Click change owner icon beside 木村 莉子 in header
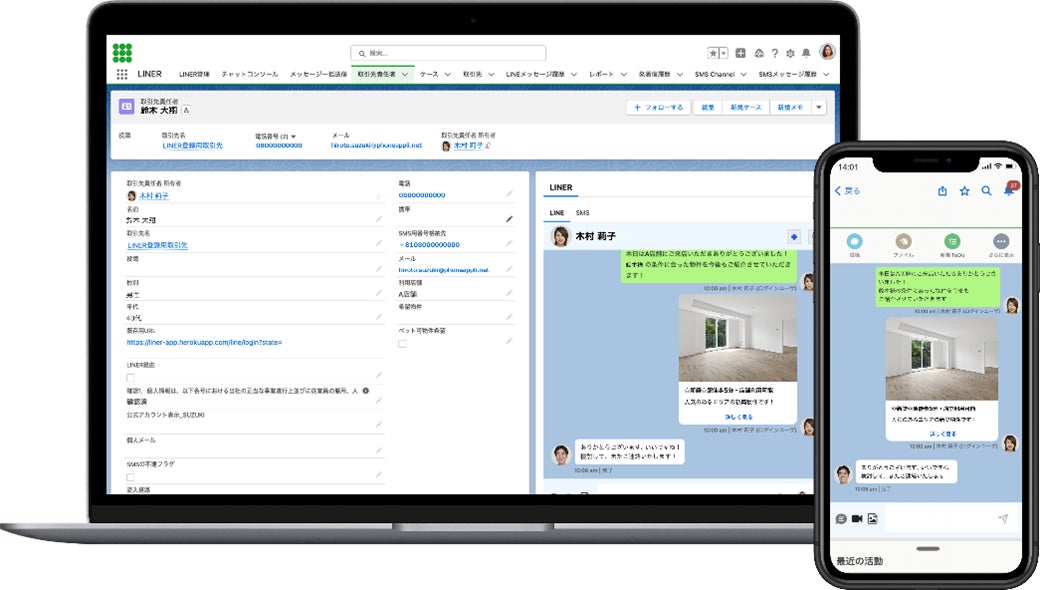 point(488,145)
